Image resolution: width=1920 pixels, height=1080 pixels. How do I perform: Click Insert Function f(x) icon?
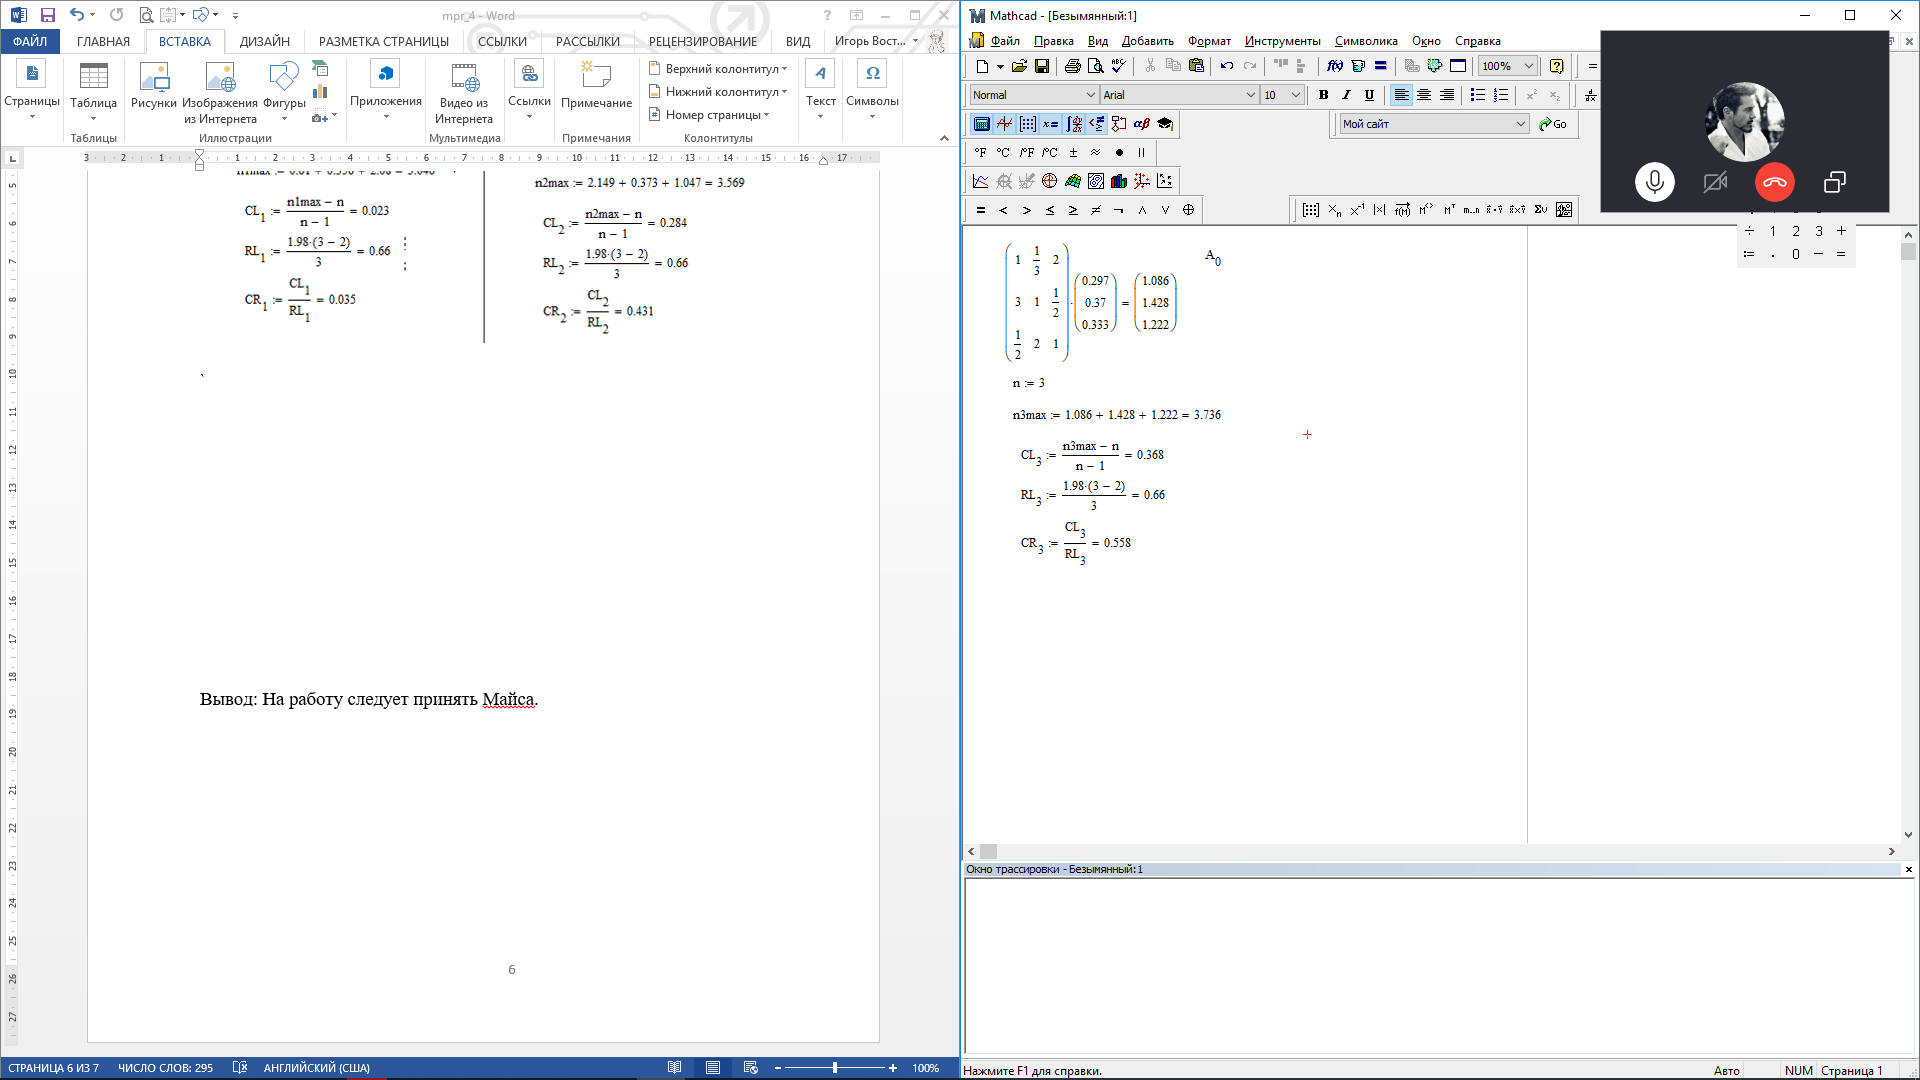[1334, 66]
